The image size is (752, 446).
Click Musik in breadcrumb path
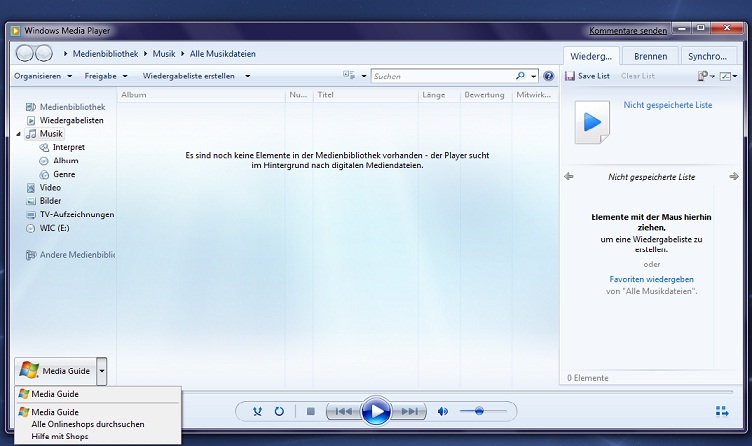[164, 54]
